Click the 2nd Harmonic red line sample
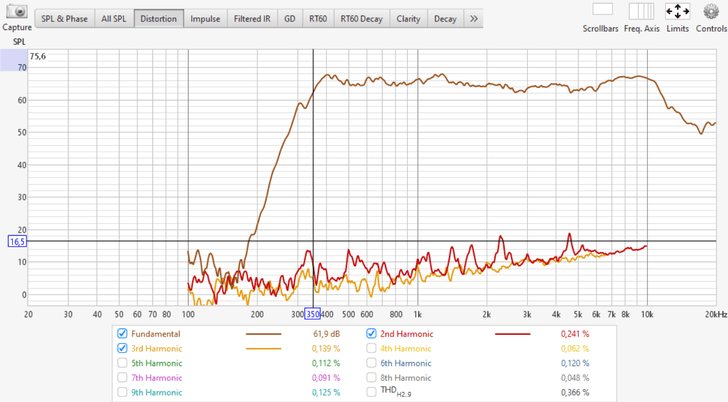 pos(513,334)
